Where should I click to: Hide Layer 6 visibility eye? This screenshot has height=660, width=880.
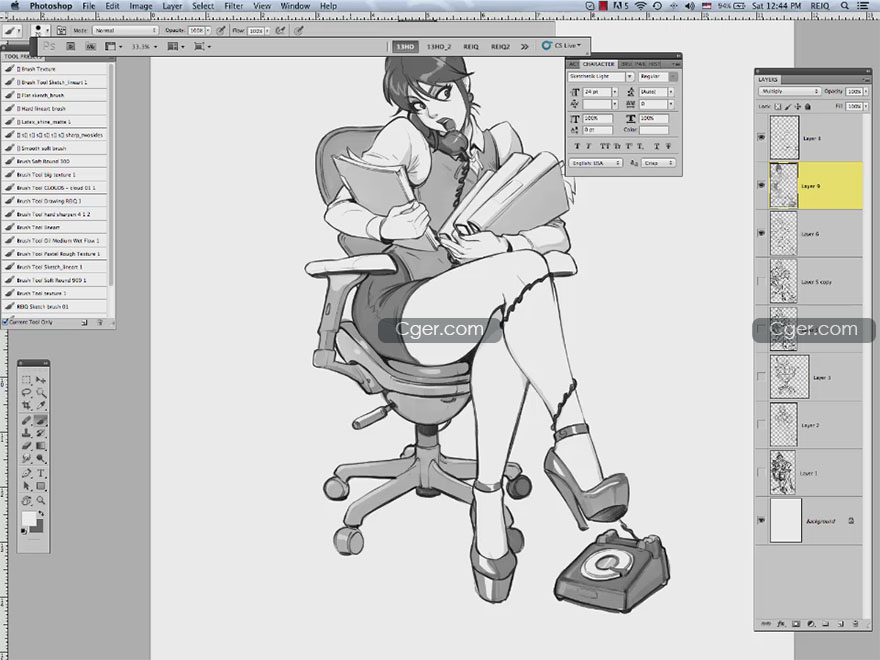pyautogui.click(x=761, y=233)
